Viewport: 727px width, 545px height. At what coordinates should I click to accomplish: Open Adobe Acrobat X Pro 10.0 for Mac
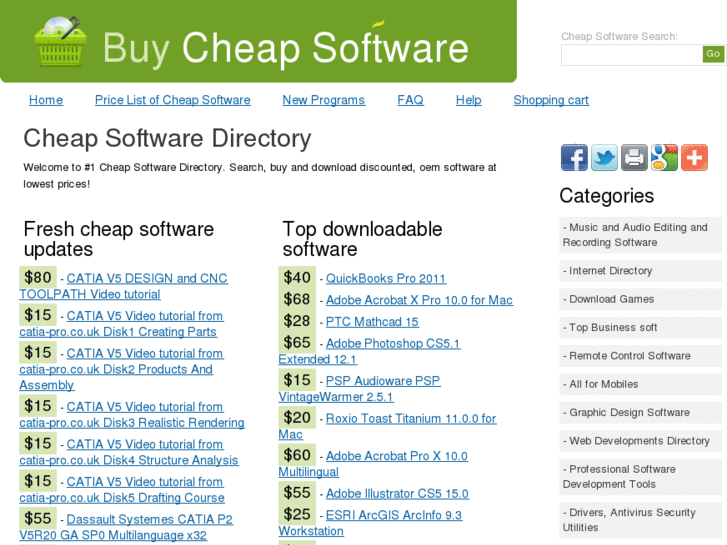coord(419,300)
